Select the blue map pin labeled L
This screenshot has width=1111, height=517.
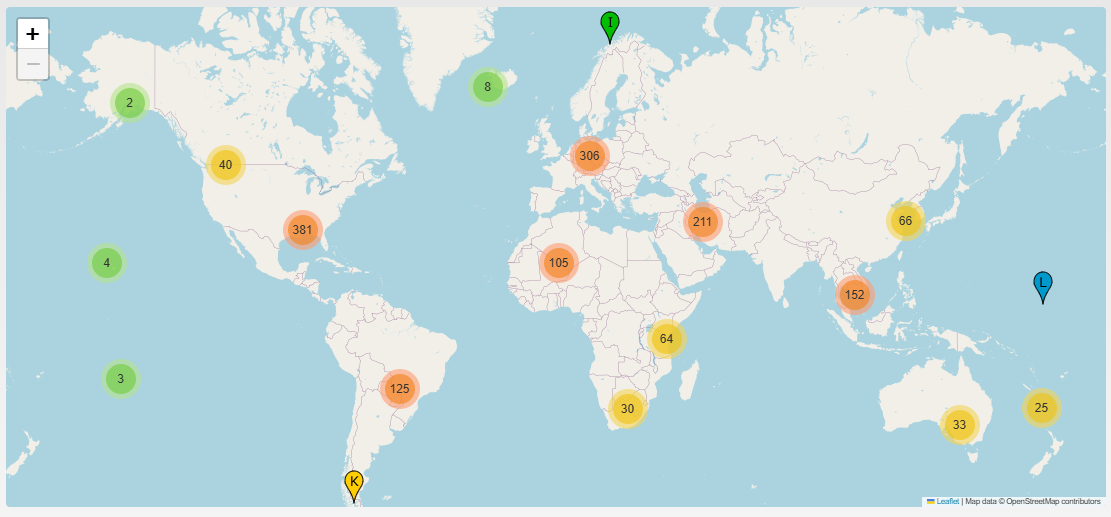(x=1043, y=286)
